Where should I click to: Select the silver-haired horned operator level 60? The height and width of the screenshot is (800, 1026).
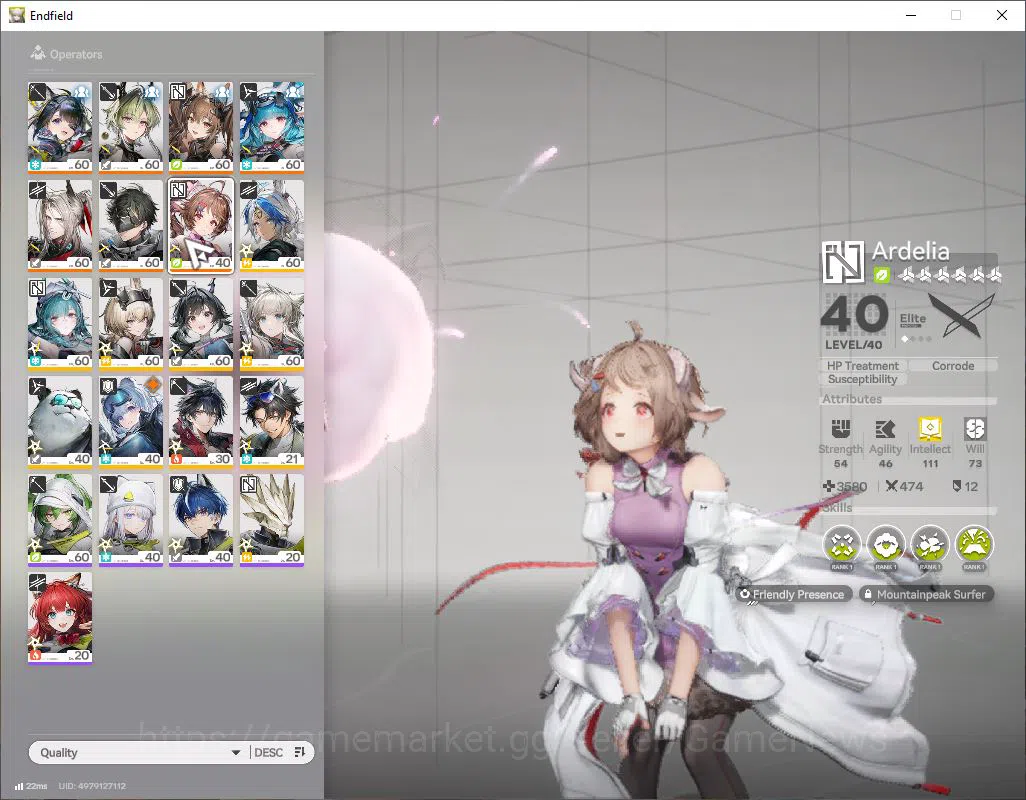[60, 226]
